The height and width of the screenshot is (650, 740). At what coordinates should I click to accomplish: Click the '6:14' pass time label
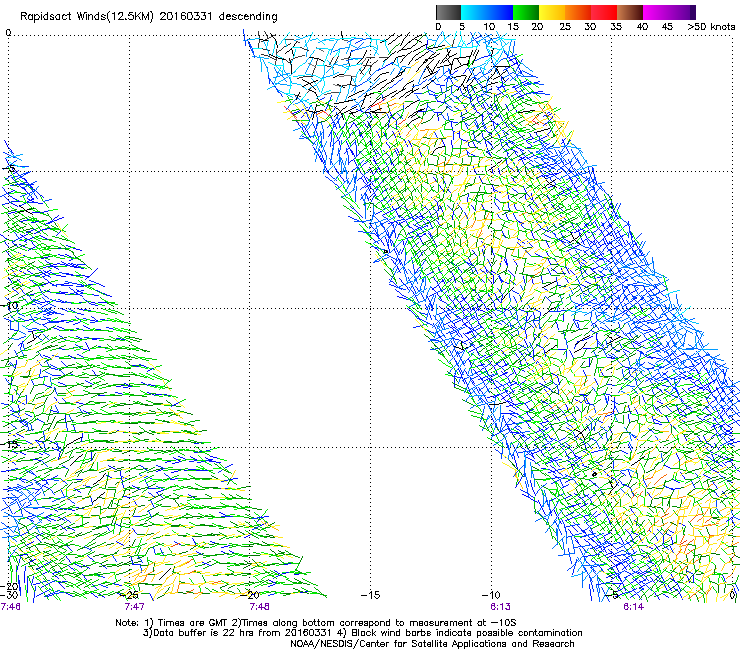pos(633,607)
